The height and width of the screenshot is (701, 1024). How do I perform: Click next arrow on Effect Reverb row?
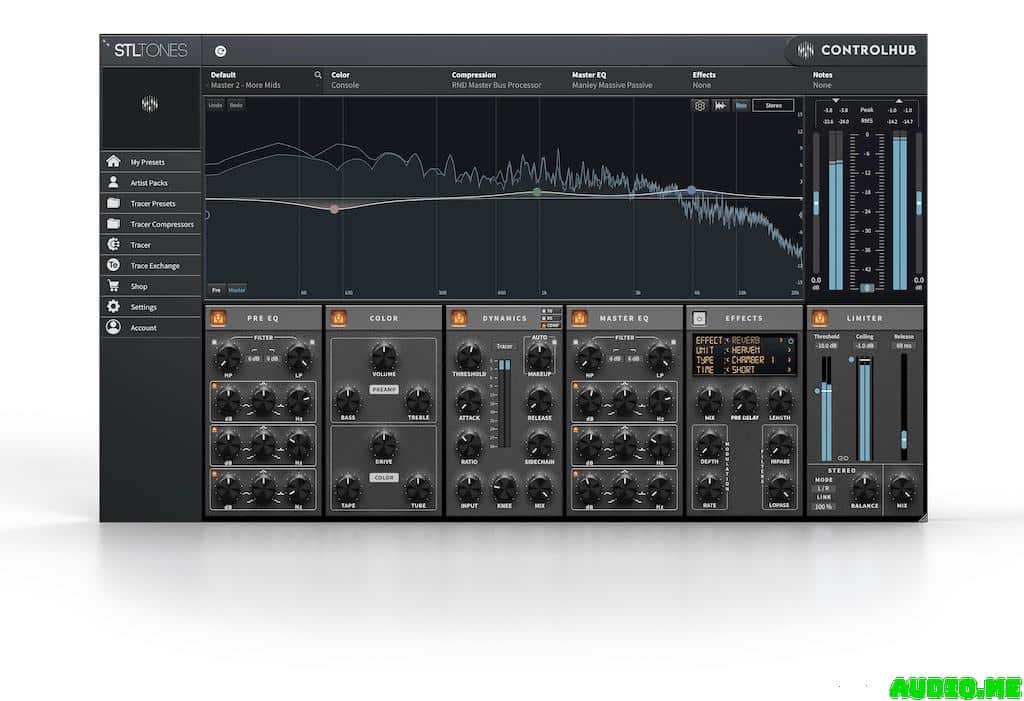tap(781, 341)
